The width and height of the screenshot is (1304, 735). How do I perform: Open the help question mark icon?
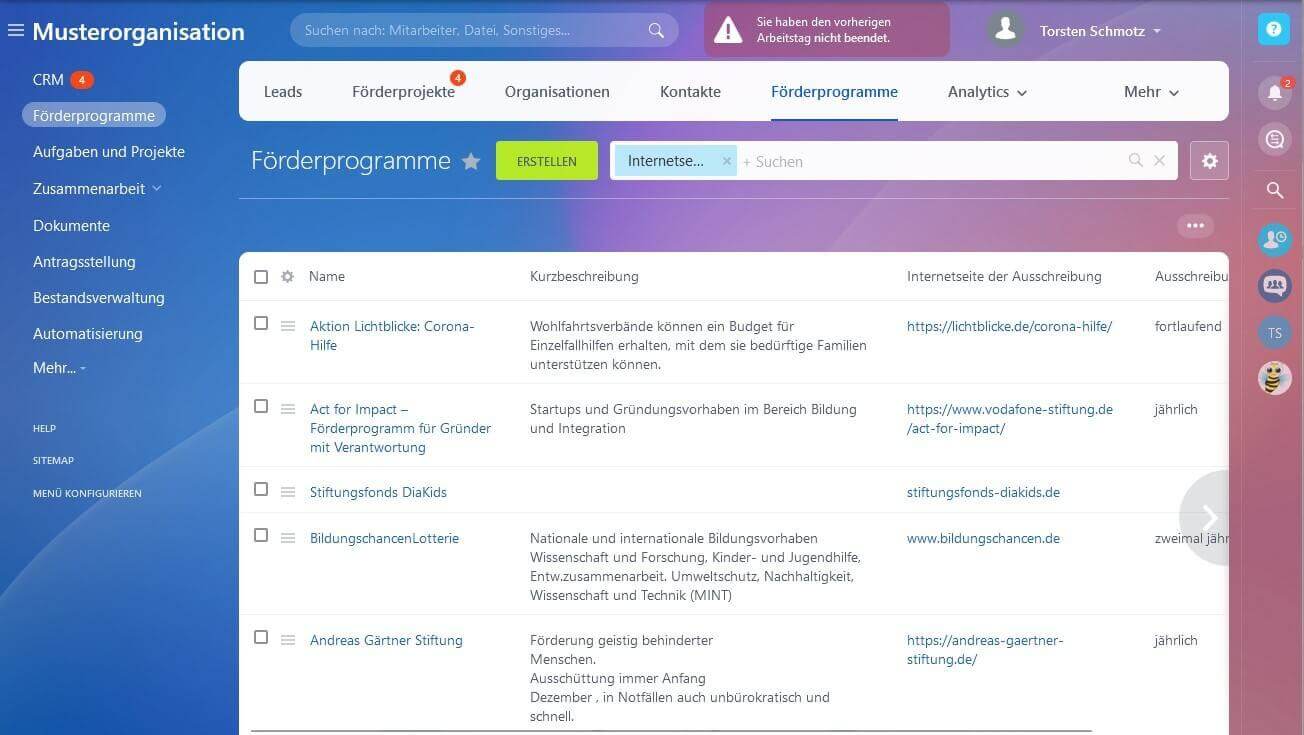[x=1273, y=30]
